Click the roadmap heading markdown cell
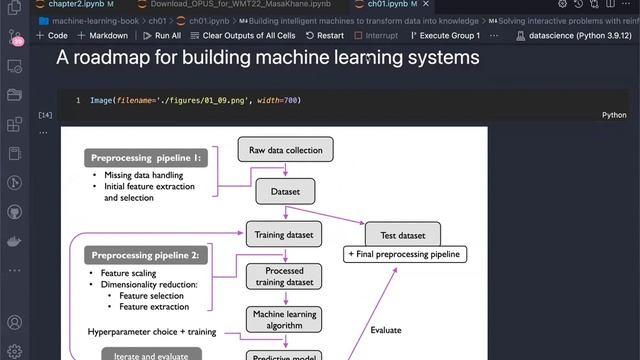 268,58
